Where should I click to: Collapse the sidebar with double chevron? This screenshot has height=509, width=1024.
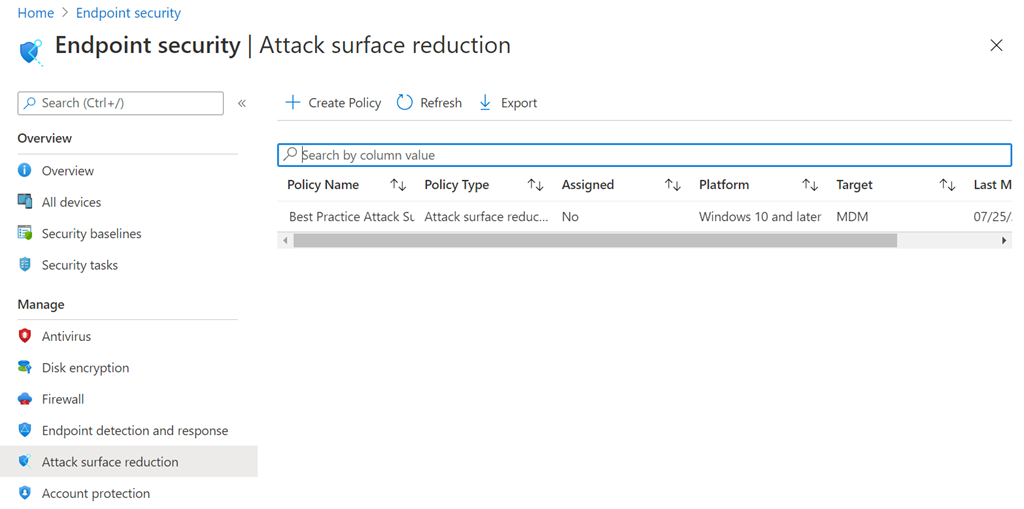tap(242, 103)
